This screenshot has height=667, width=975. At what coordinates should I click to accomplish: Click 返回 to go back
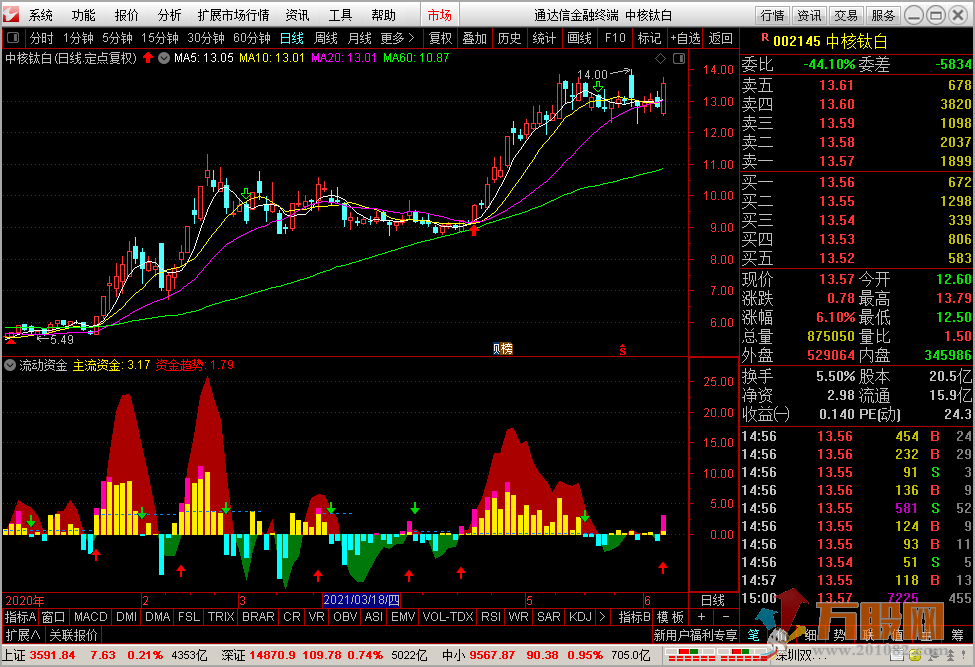[x=720, y=39]
